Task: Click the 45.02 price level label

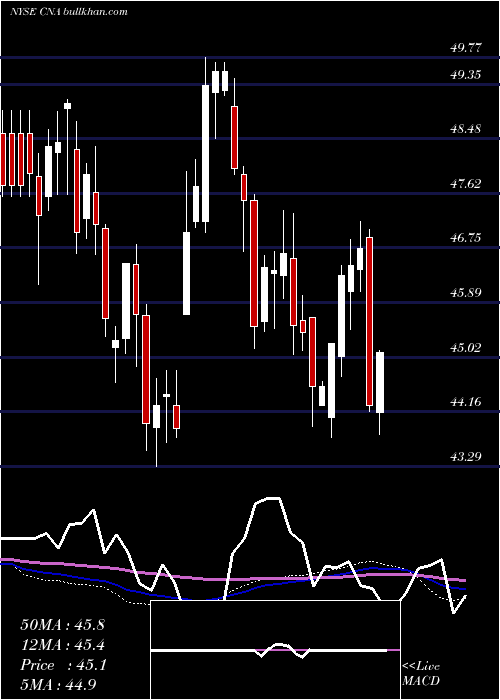Action: point(466,347)
